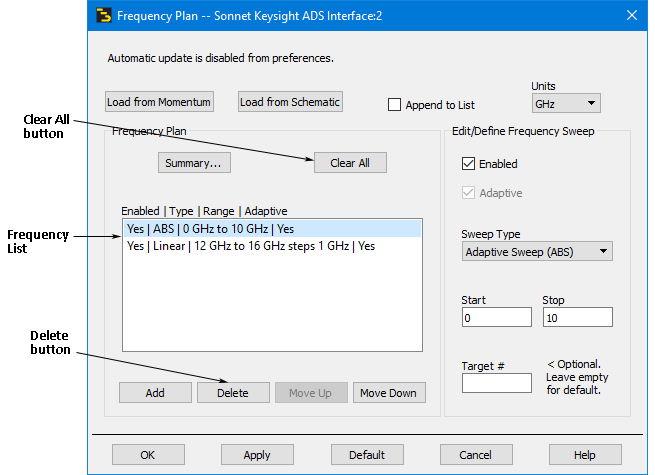Viewport: 655px width, 475px height.
Task: Open the frequency plan Summary
Action: (x=194, y=163)
